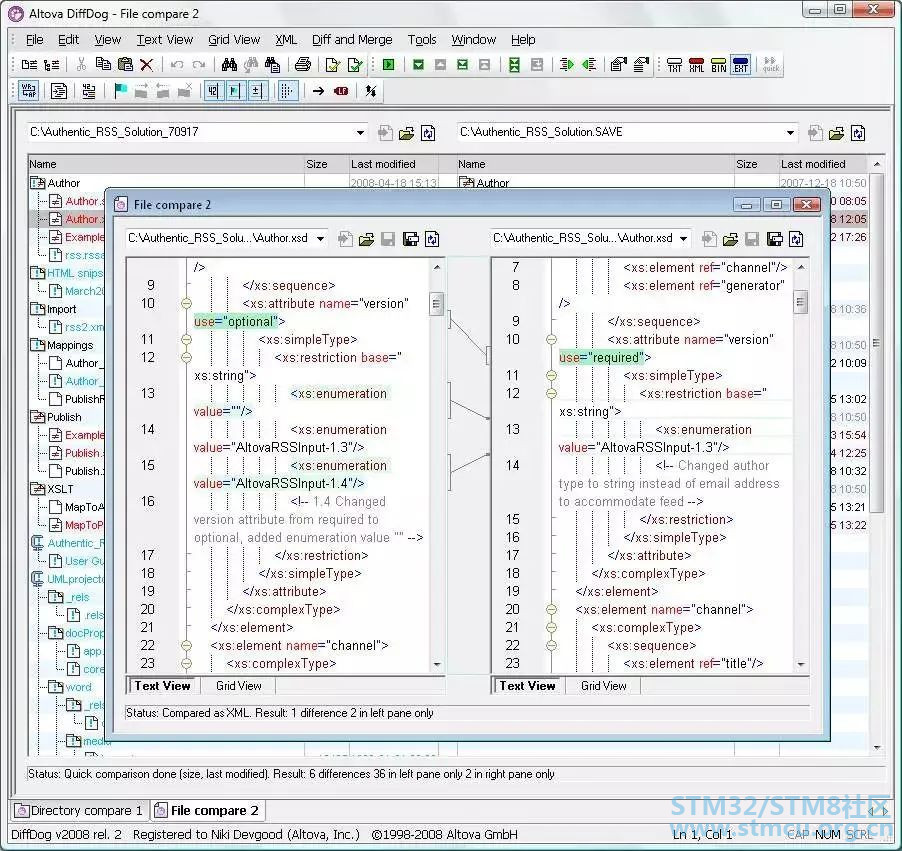The width and height of the screenshot is (902, 851).
Task: Toggle the EXT extension compare mode
Action: [x=741, y=65]
